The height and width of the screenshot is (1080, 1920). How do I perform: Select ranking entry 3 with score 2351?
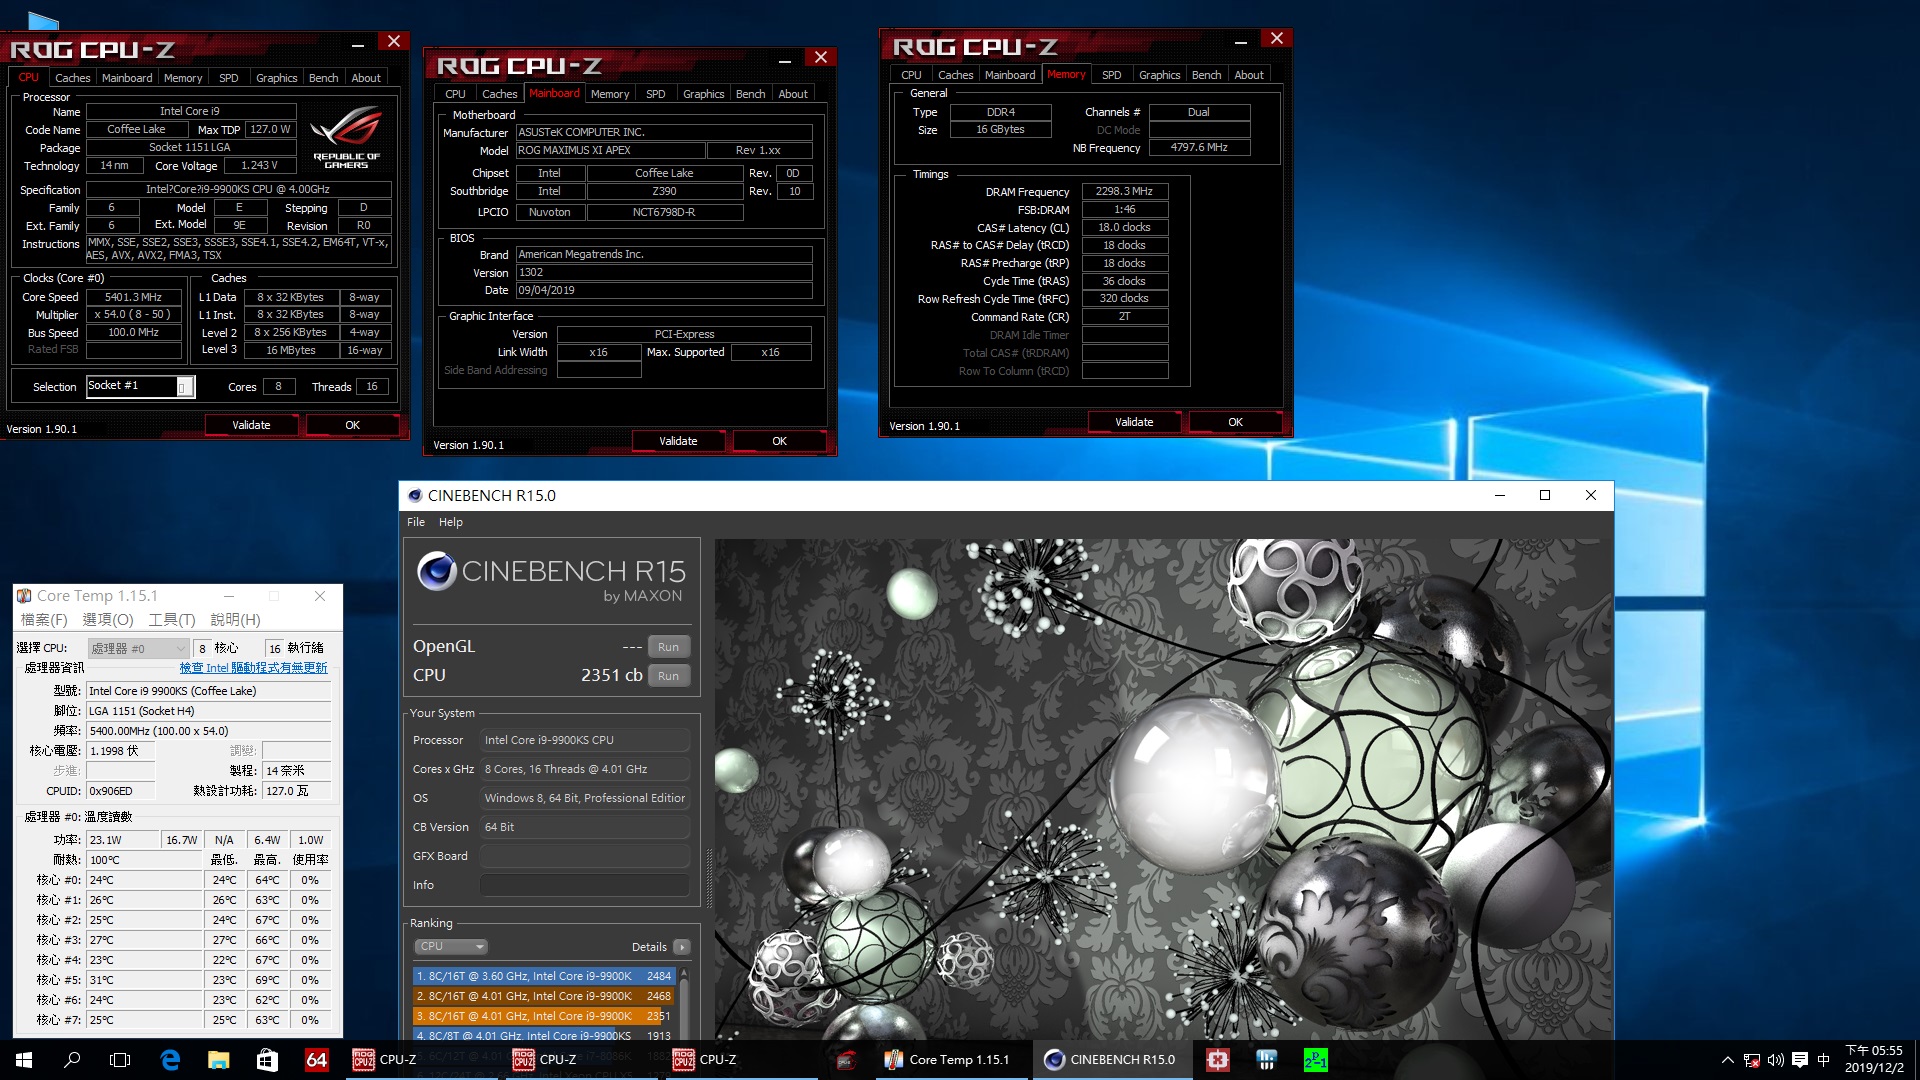coord(543,1016)
